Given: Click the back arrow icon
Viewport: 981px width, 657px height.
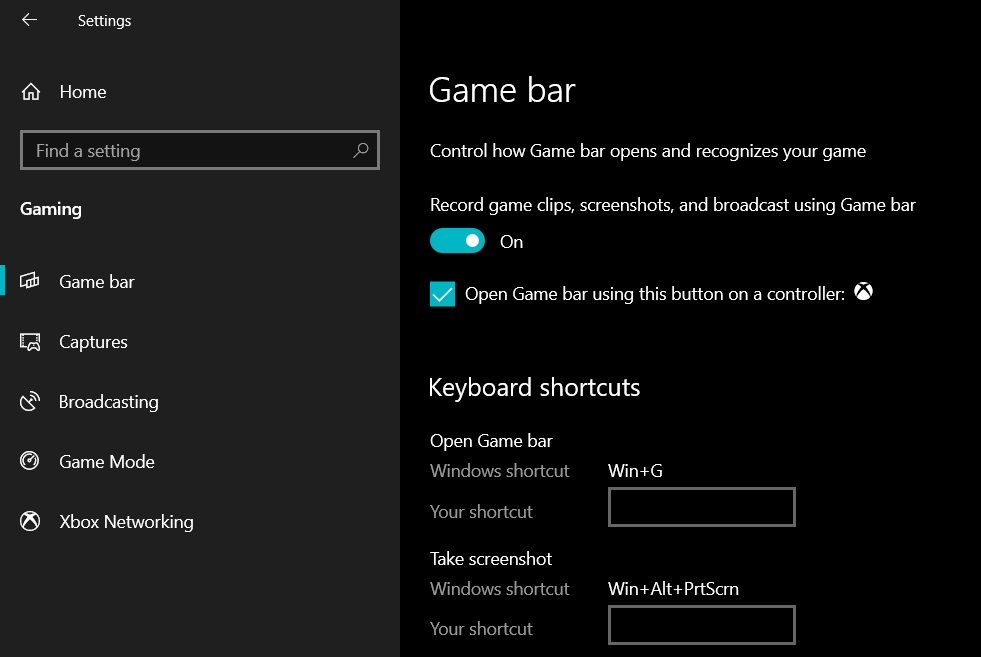Looking at the screenshot, I should 29,20.
